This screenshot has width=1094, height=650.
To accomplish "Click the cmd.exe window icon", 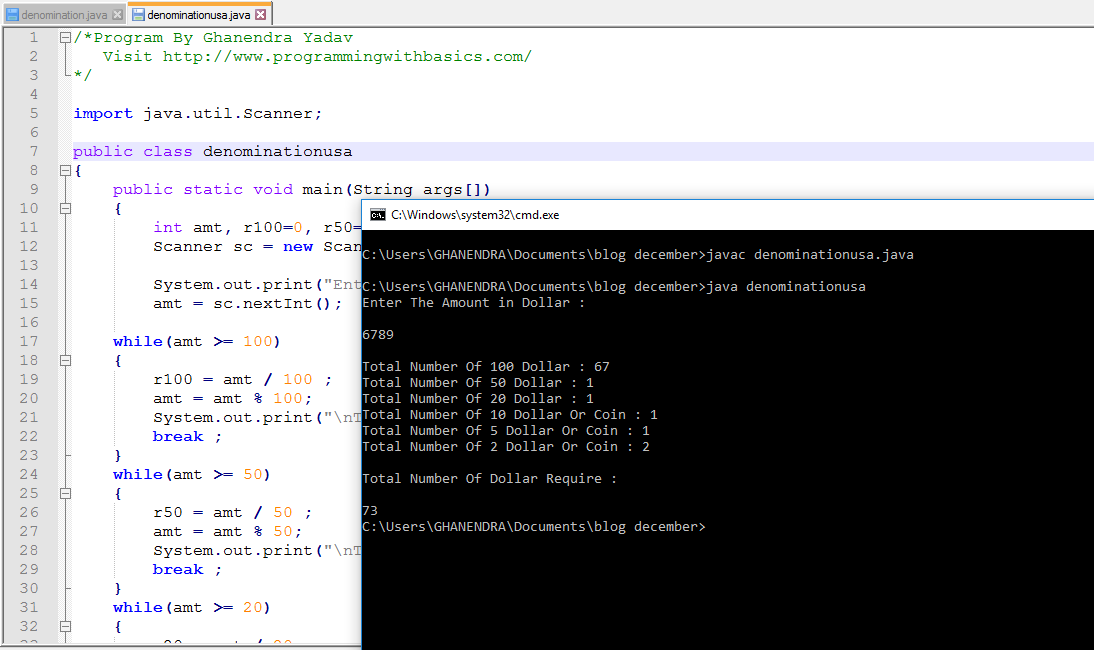I will 377,215.
